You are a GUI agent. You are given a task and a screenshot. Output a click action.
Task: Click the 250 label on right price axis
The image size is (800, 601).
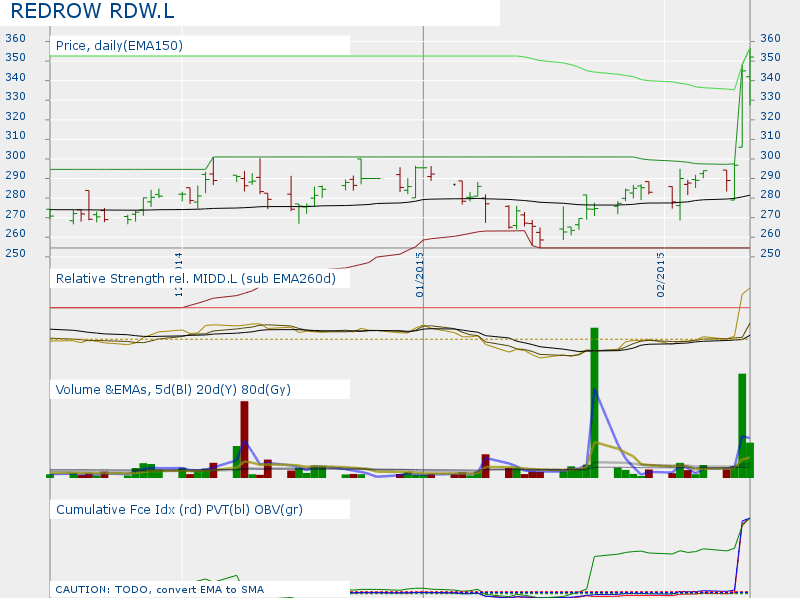pos(770,253)
